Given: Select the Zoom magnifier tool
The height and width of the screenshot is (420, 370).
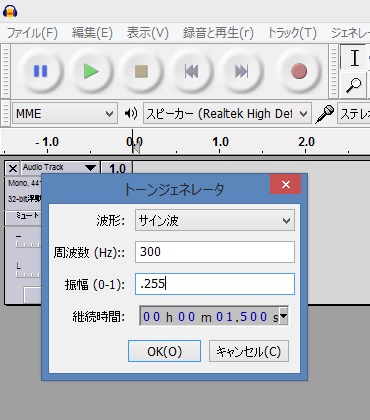Looking at the screenshot, I should tap(354, 85).
